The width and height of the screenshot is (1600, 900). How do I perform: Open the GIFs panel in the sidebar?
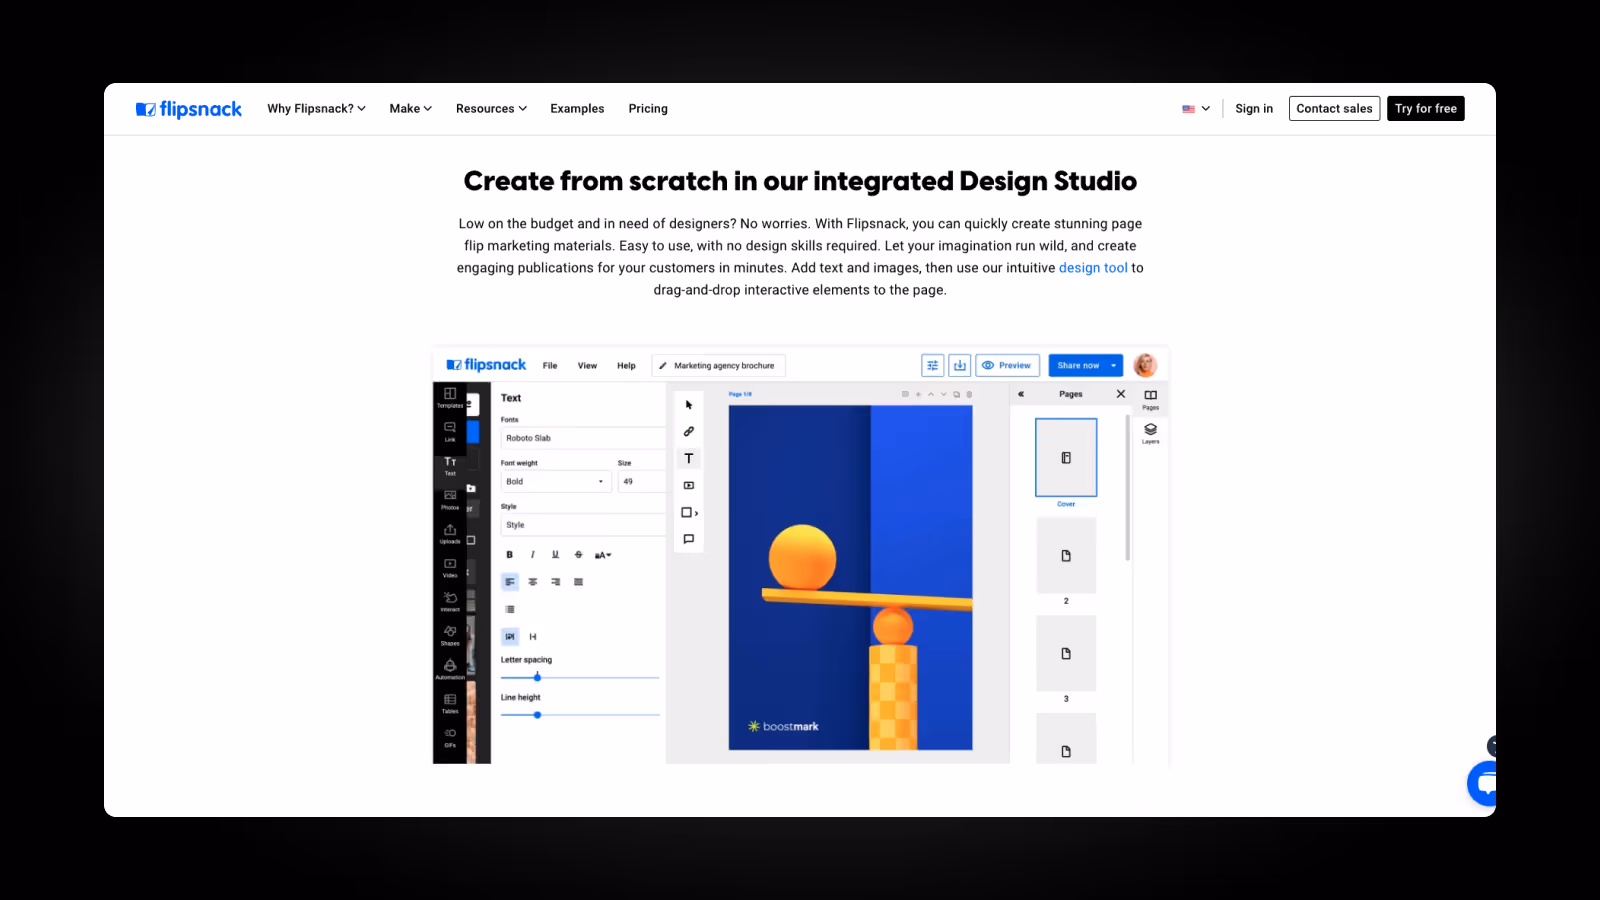coord(450,738)
